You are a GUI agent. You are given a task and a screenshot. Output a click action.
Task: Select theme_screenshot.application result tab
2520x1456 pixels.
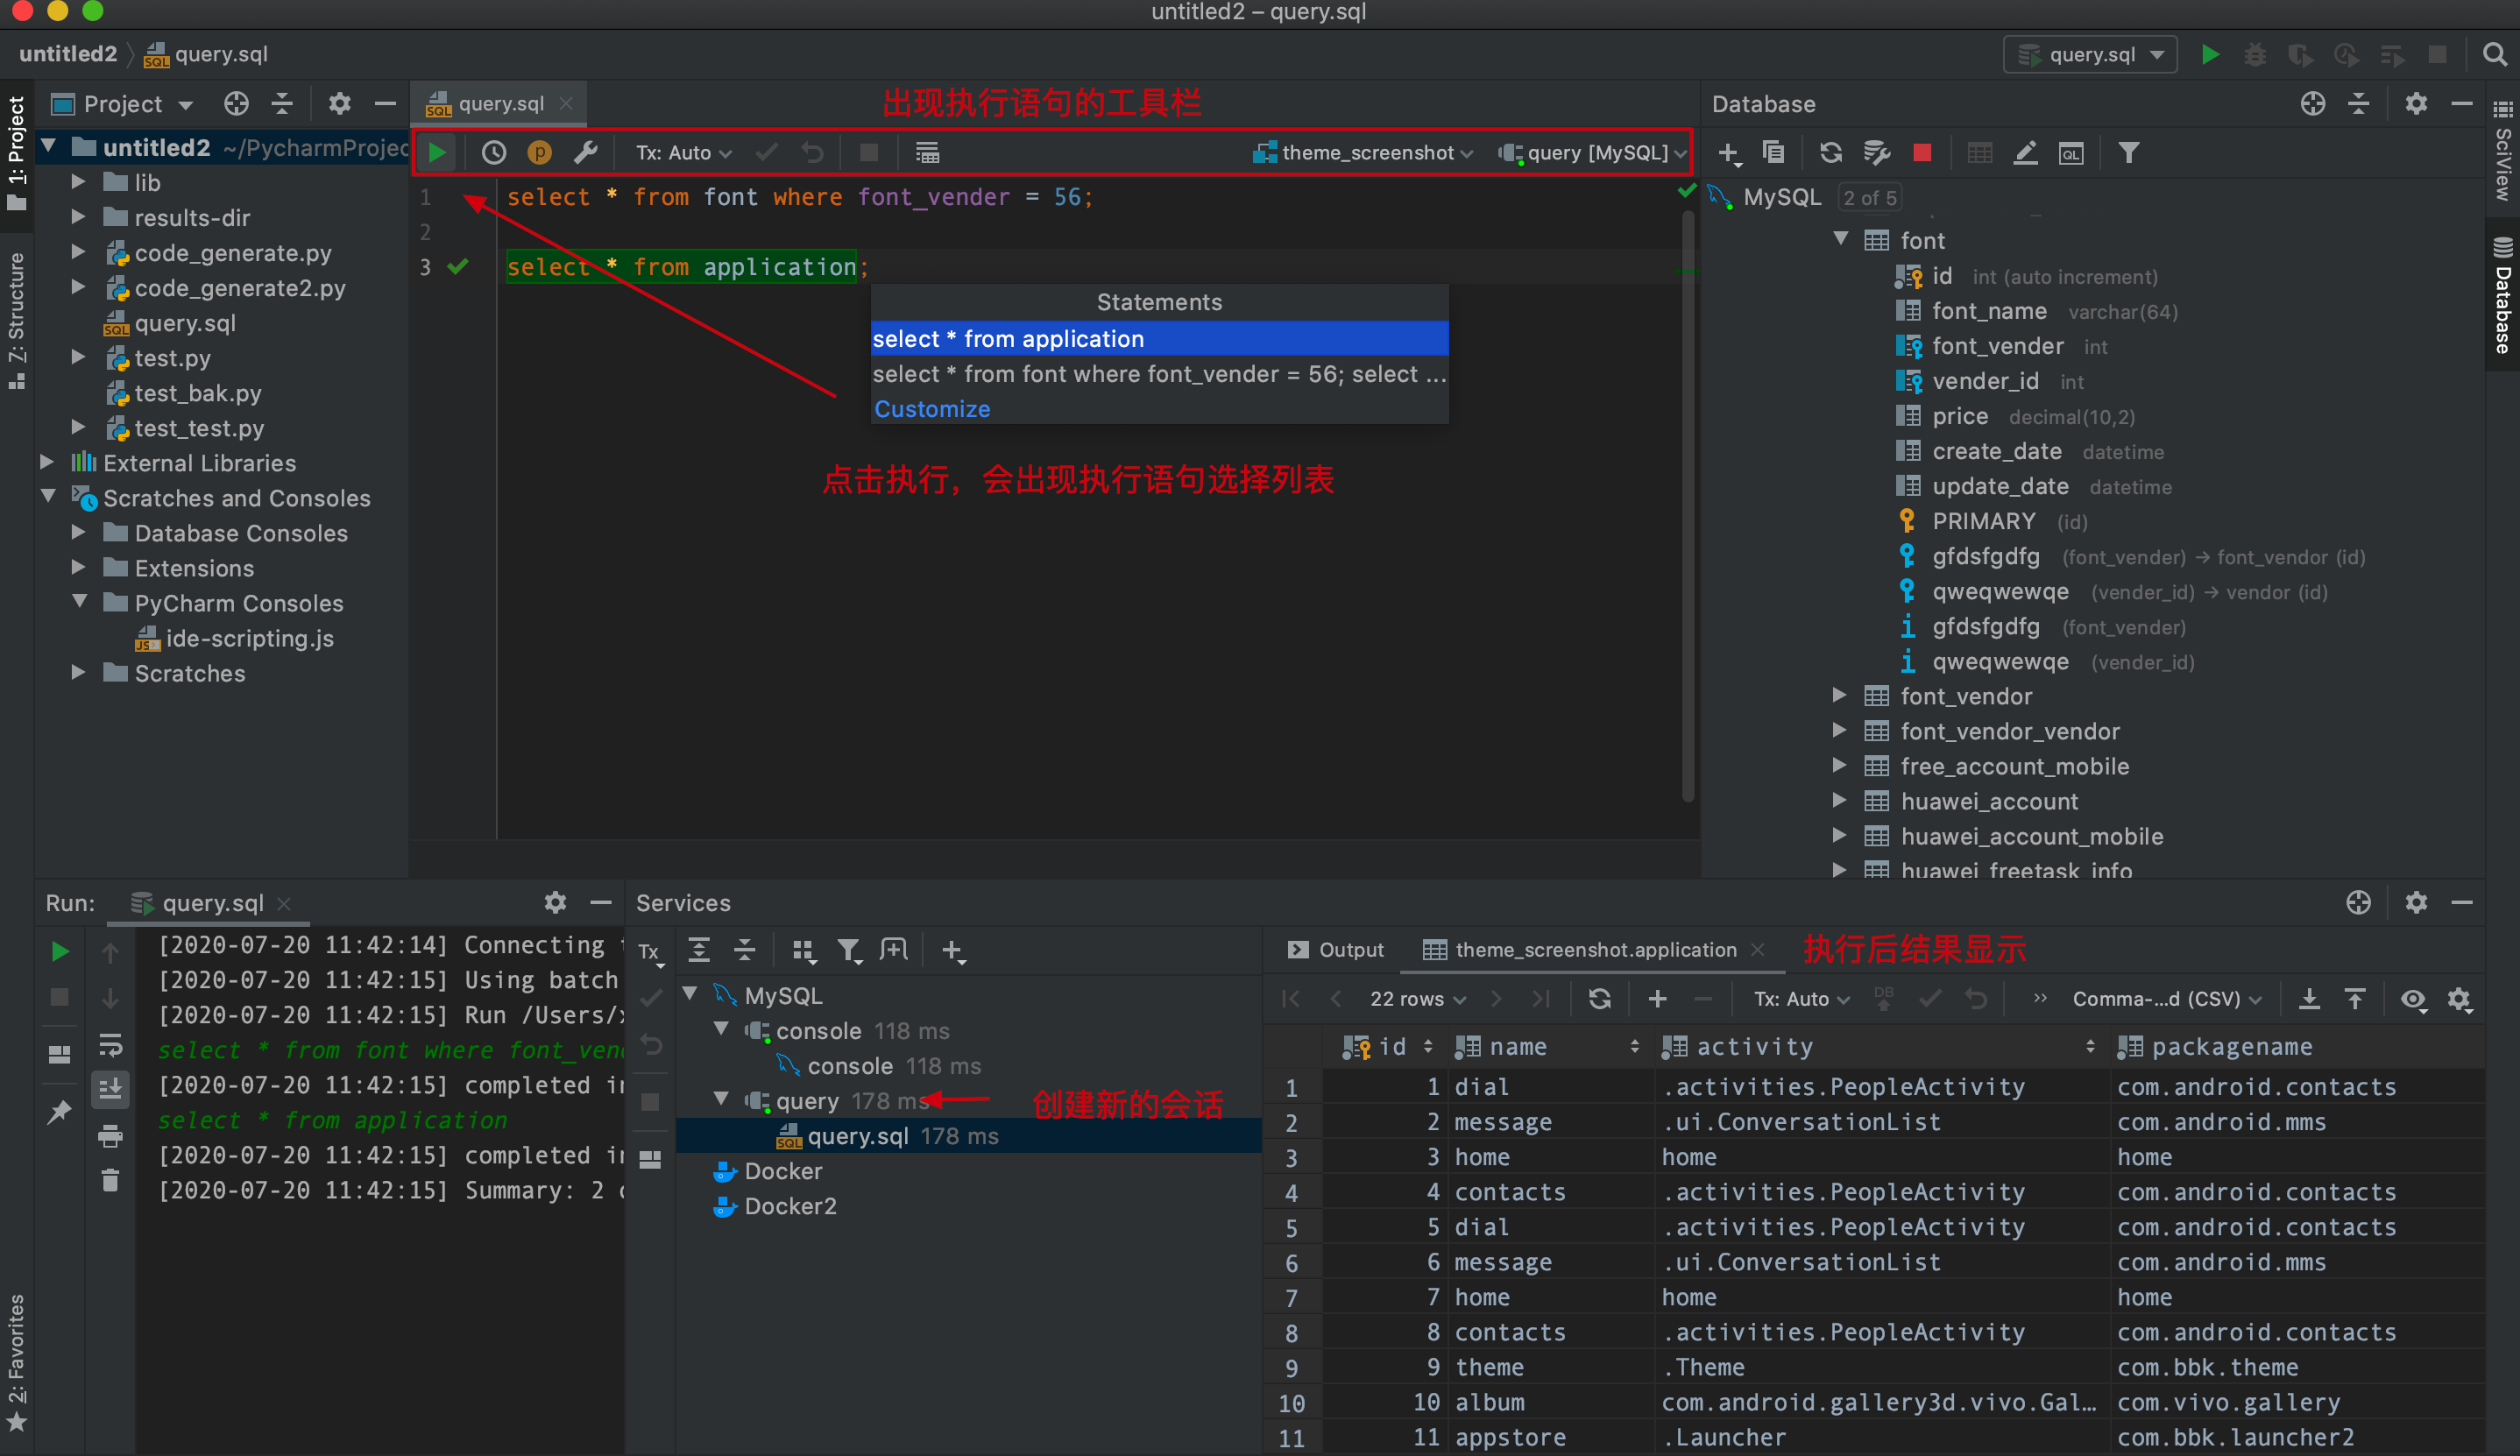pyautogui.click(x=1594, y=949)
